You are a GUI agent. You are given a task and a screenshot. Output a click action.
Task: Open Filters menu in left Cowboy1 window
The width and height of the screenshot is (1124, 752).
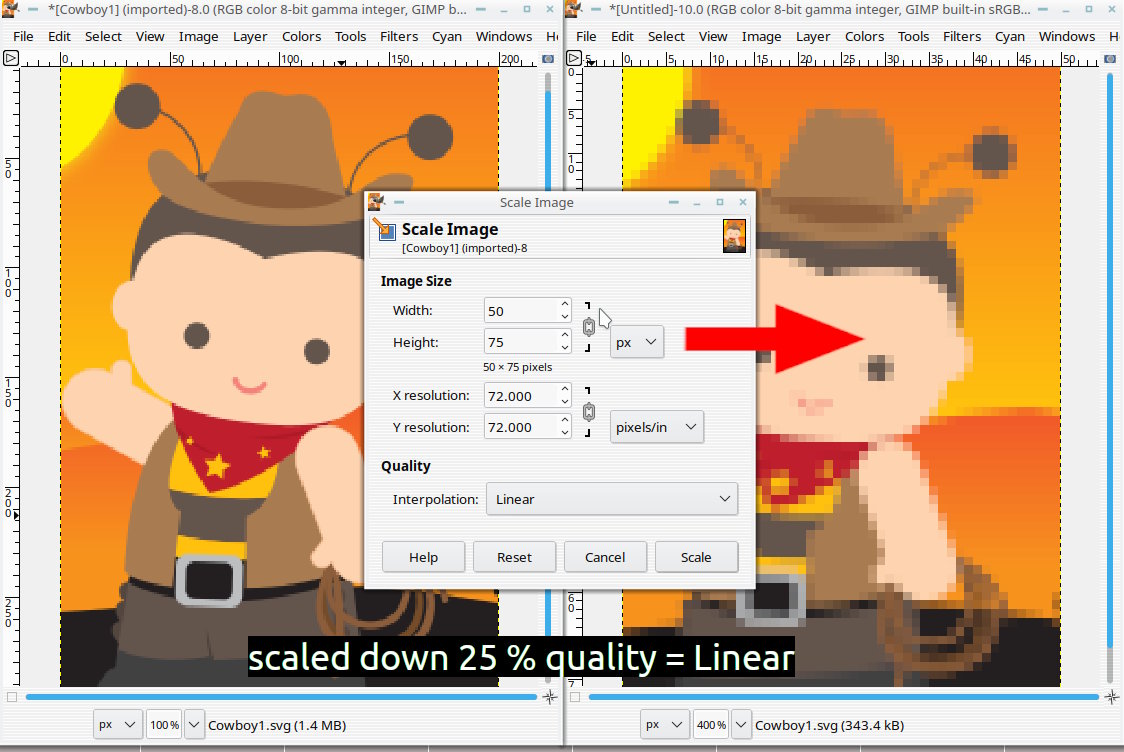[399, 37]
